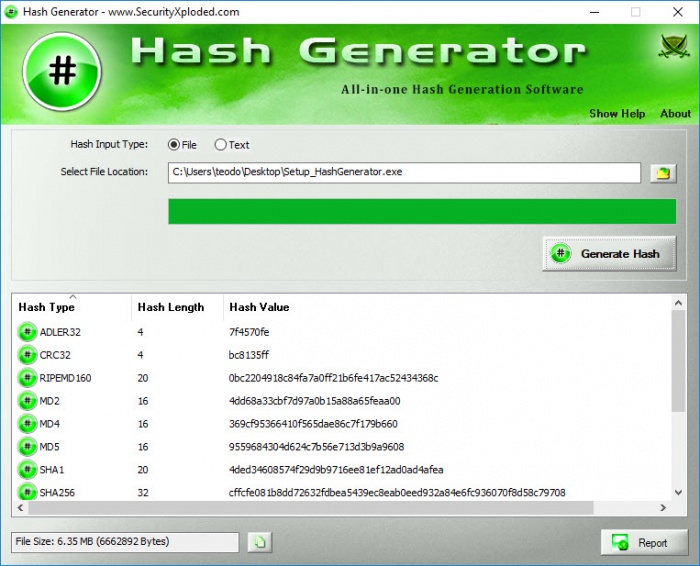Click the MD5 value starting 95596843

coord(317,447)
